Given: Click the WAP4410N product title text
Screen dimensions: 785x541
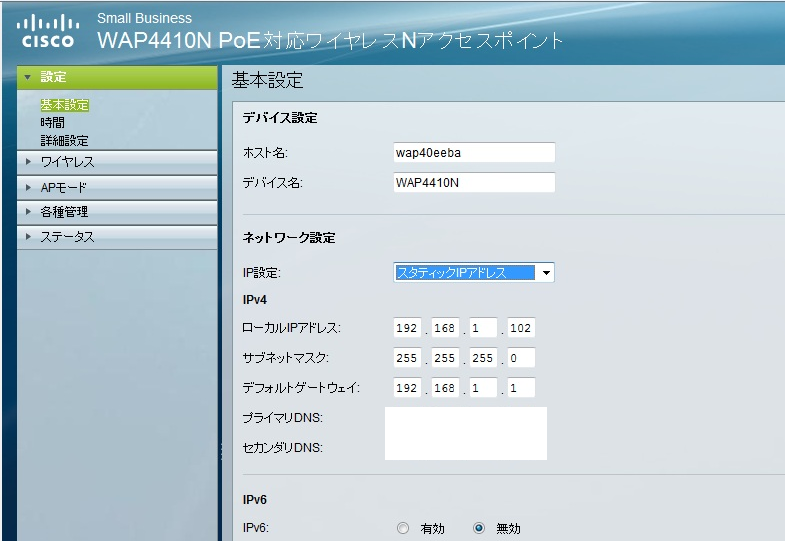Looking at the screenshot, I should click(330, 41).
